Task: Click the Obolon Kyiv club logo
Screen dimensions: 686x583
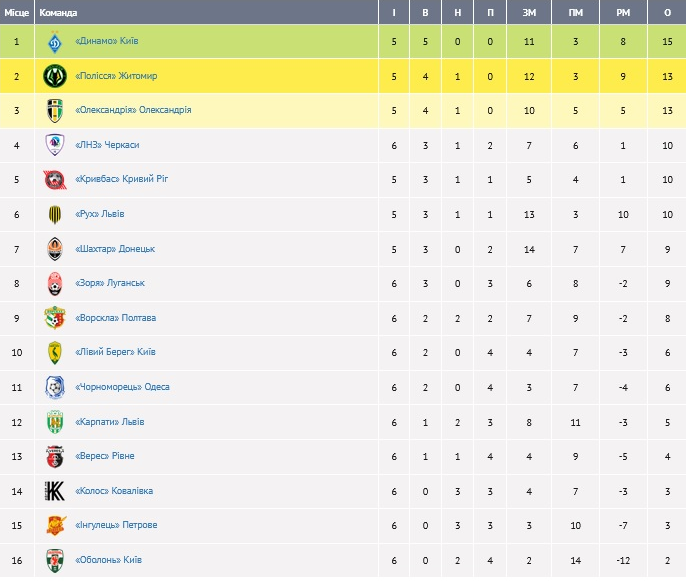Action: coord(54,560)
